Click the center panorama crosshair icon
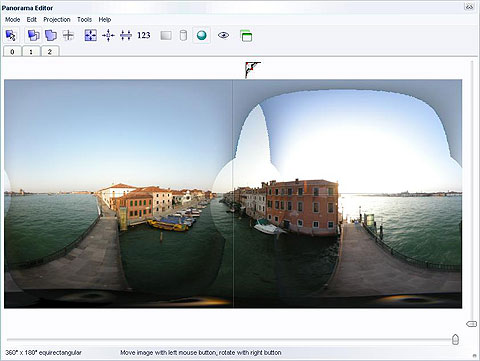Image resolution: width=480 pixels, height=361 pixels. pos(108,35)
